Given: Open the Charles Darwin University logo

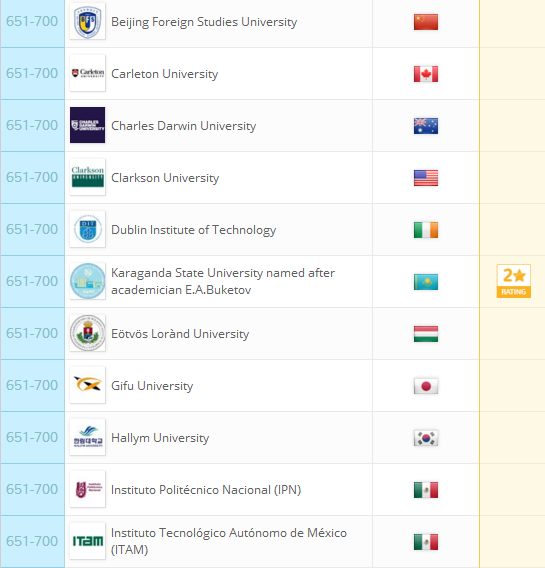Looking at the screenshot, I should (87, 125).
